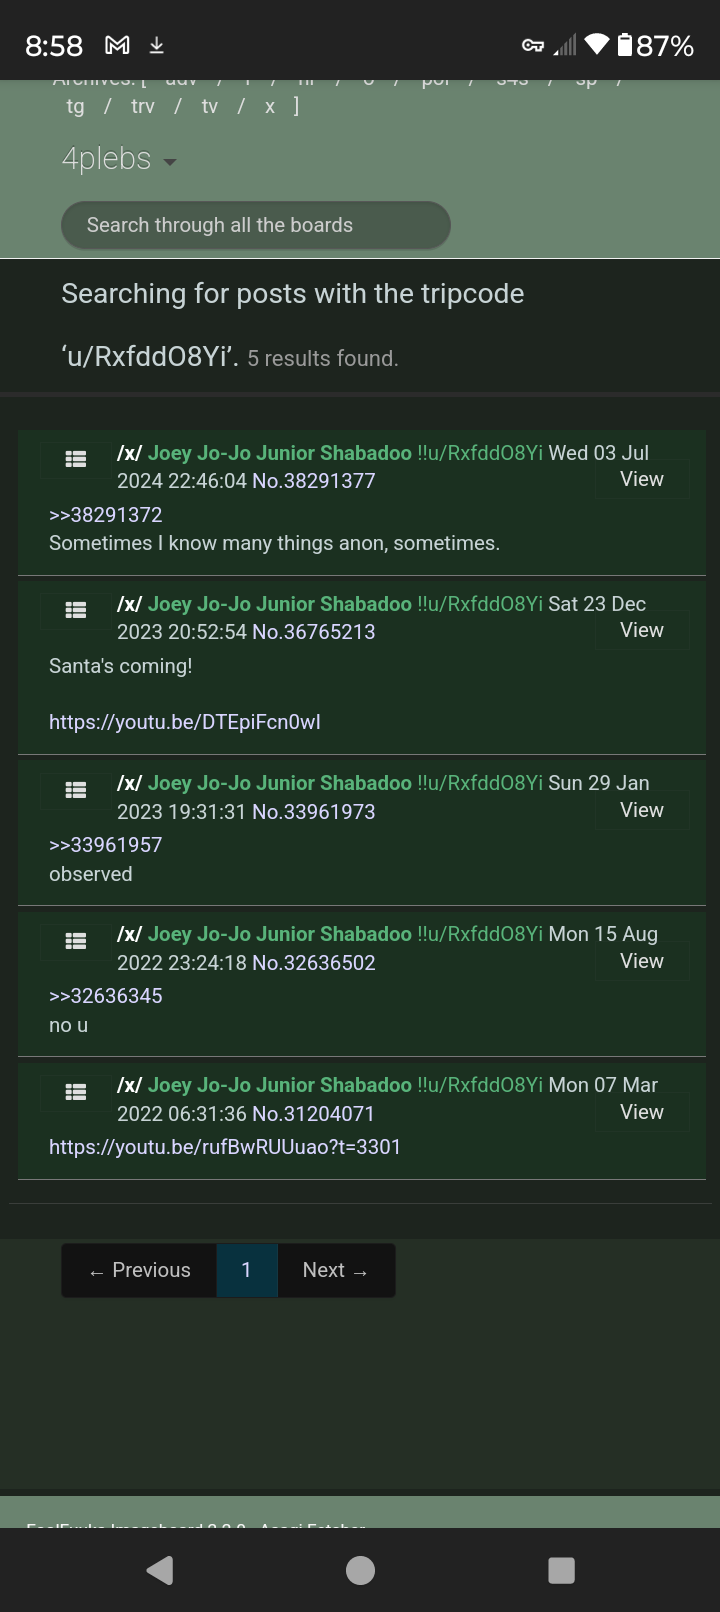Screen dimensions: 720x1612
Task: Open post menu icon for No.36765213
Action: (76, 610)
